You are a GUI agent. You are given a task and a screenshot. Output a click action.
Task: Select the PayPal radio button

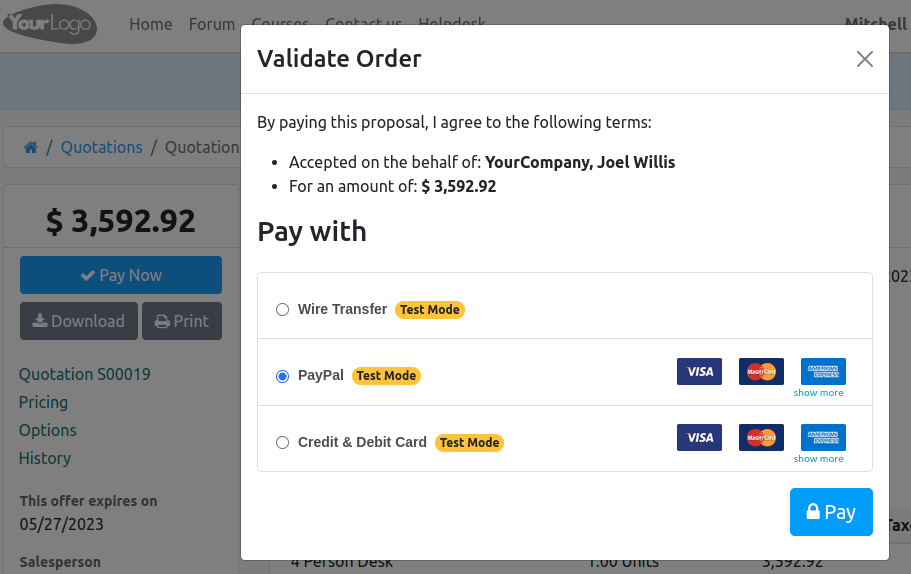click(282, 376)
